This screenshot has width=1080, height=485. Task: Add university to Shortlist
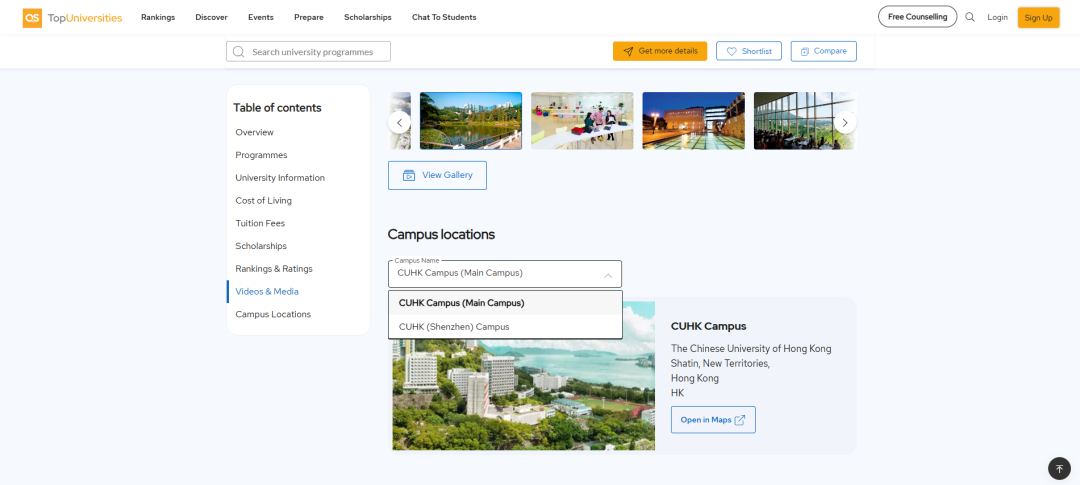click(749, 51)
